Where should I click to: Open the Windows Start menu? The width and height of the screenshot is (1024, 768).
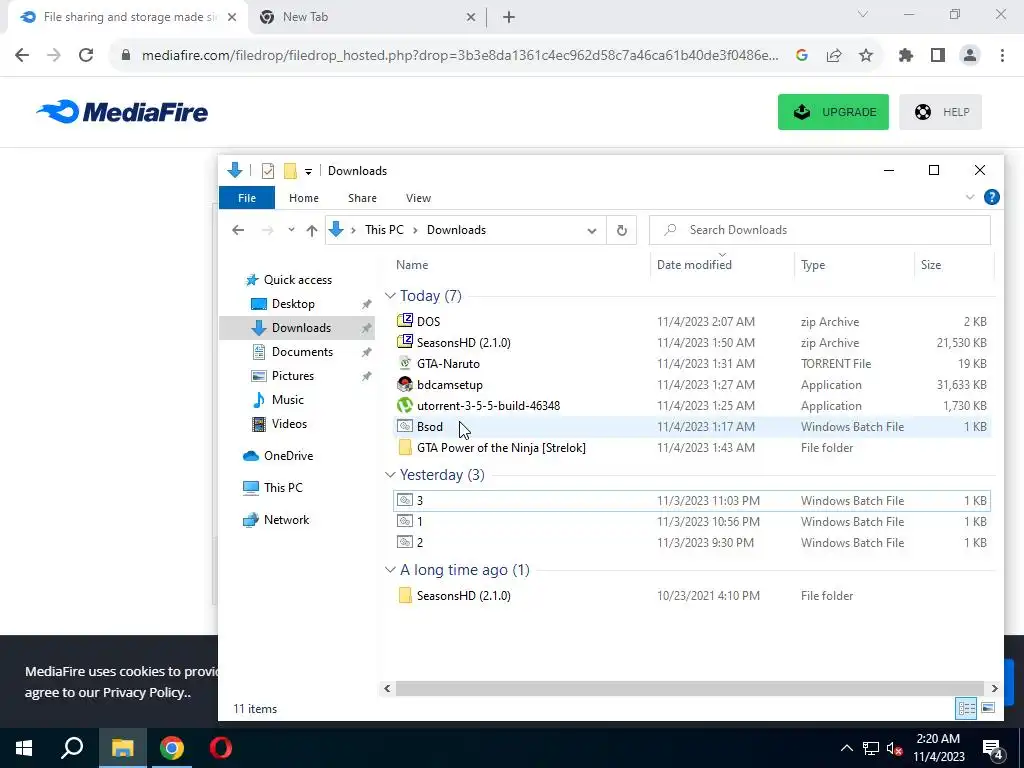pos(24,748)
